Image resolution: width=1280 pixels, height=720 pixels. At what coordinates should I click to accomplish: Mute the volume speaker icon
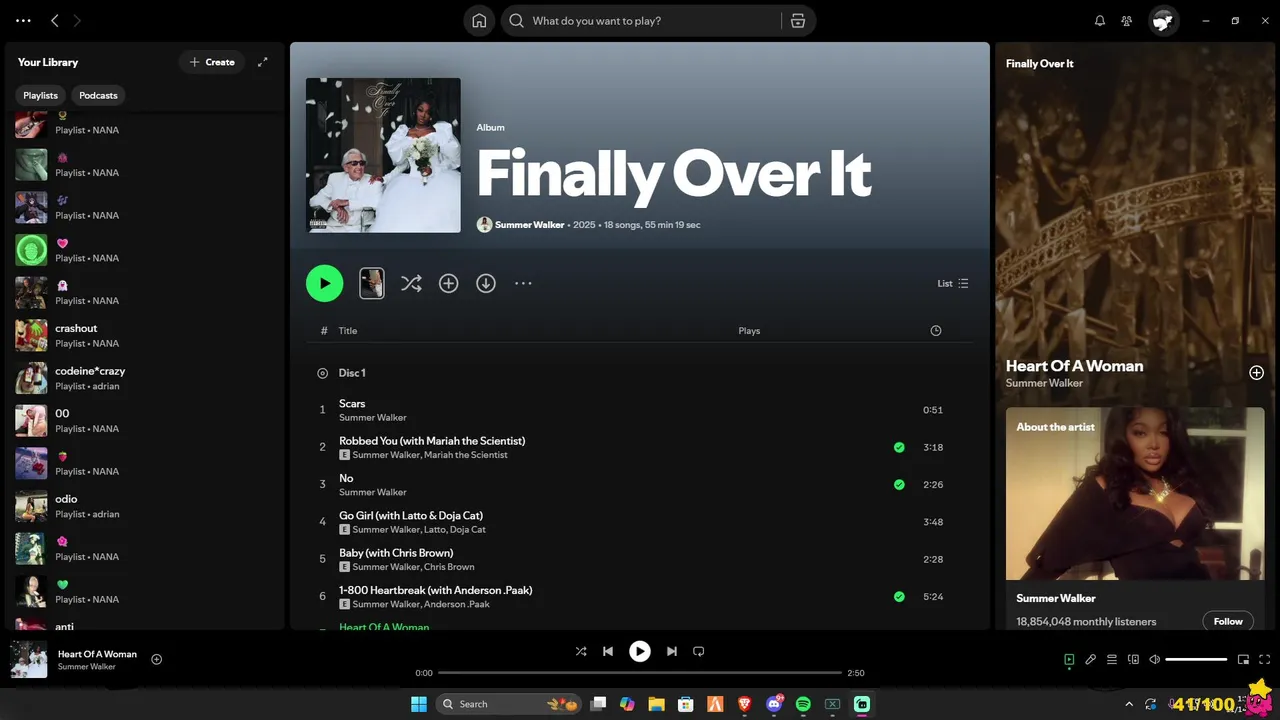1155,659
